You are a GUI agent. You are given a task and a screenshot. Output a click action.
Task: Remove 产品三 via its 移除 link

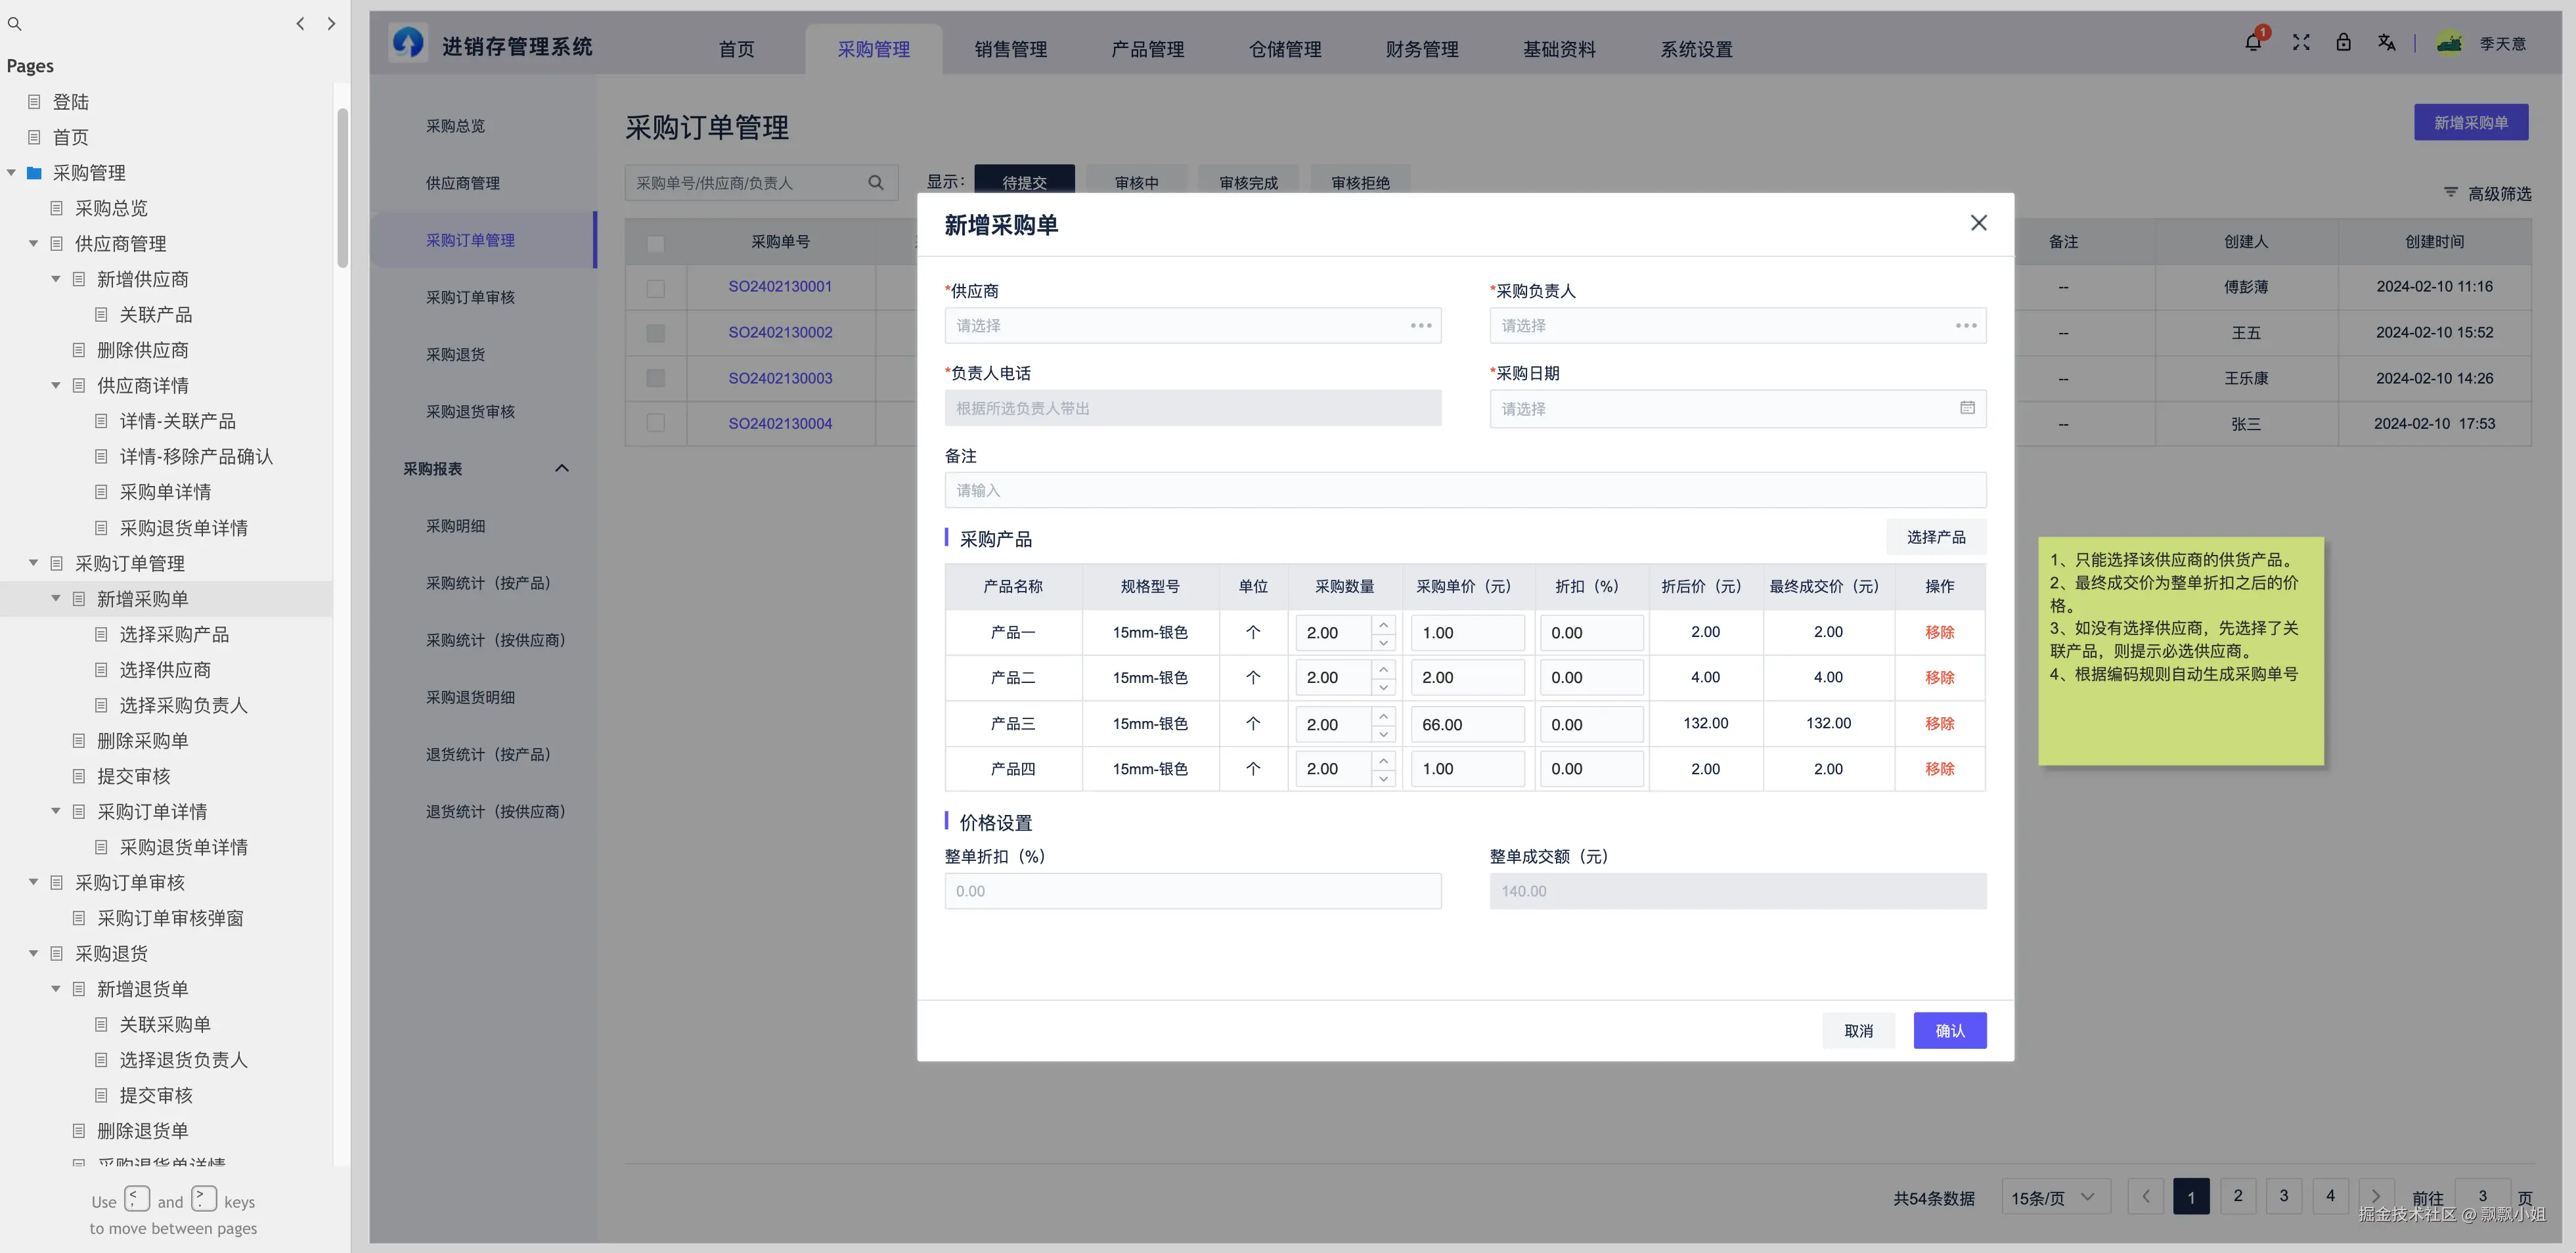point(1938,723)
